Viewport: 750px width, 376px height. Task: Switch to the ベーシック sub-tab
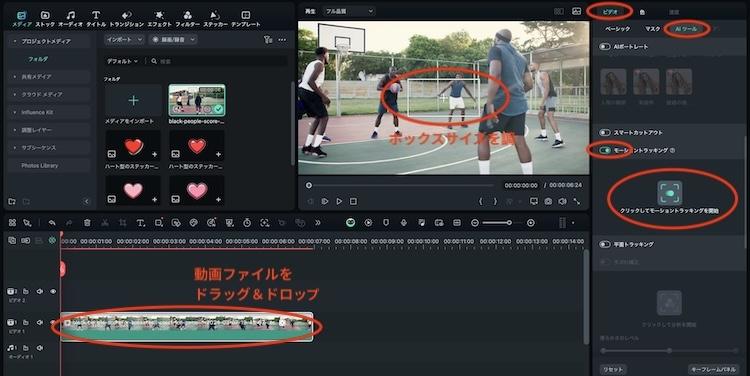[x=617, y=29]
